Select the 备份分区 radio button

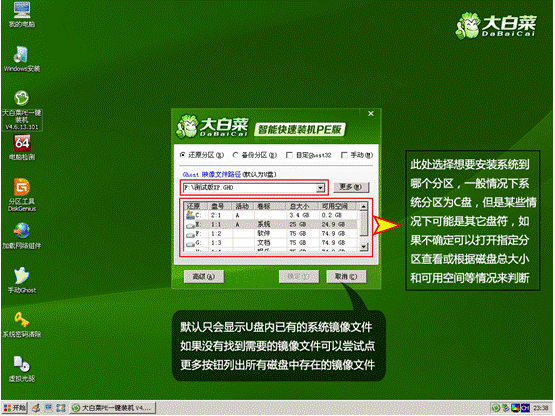(235, 155)
